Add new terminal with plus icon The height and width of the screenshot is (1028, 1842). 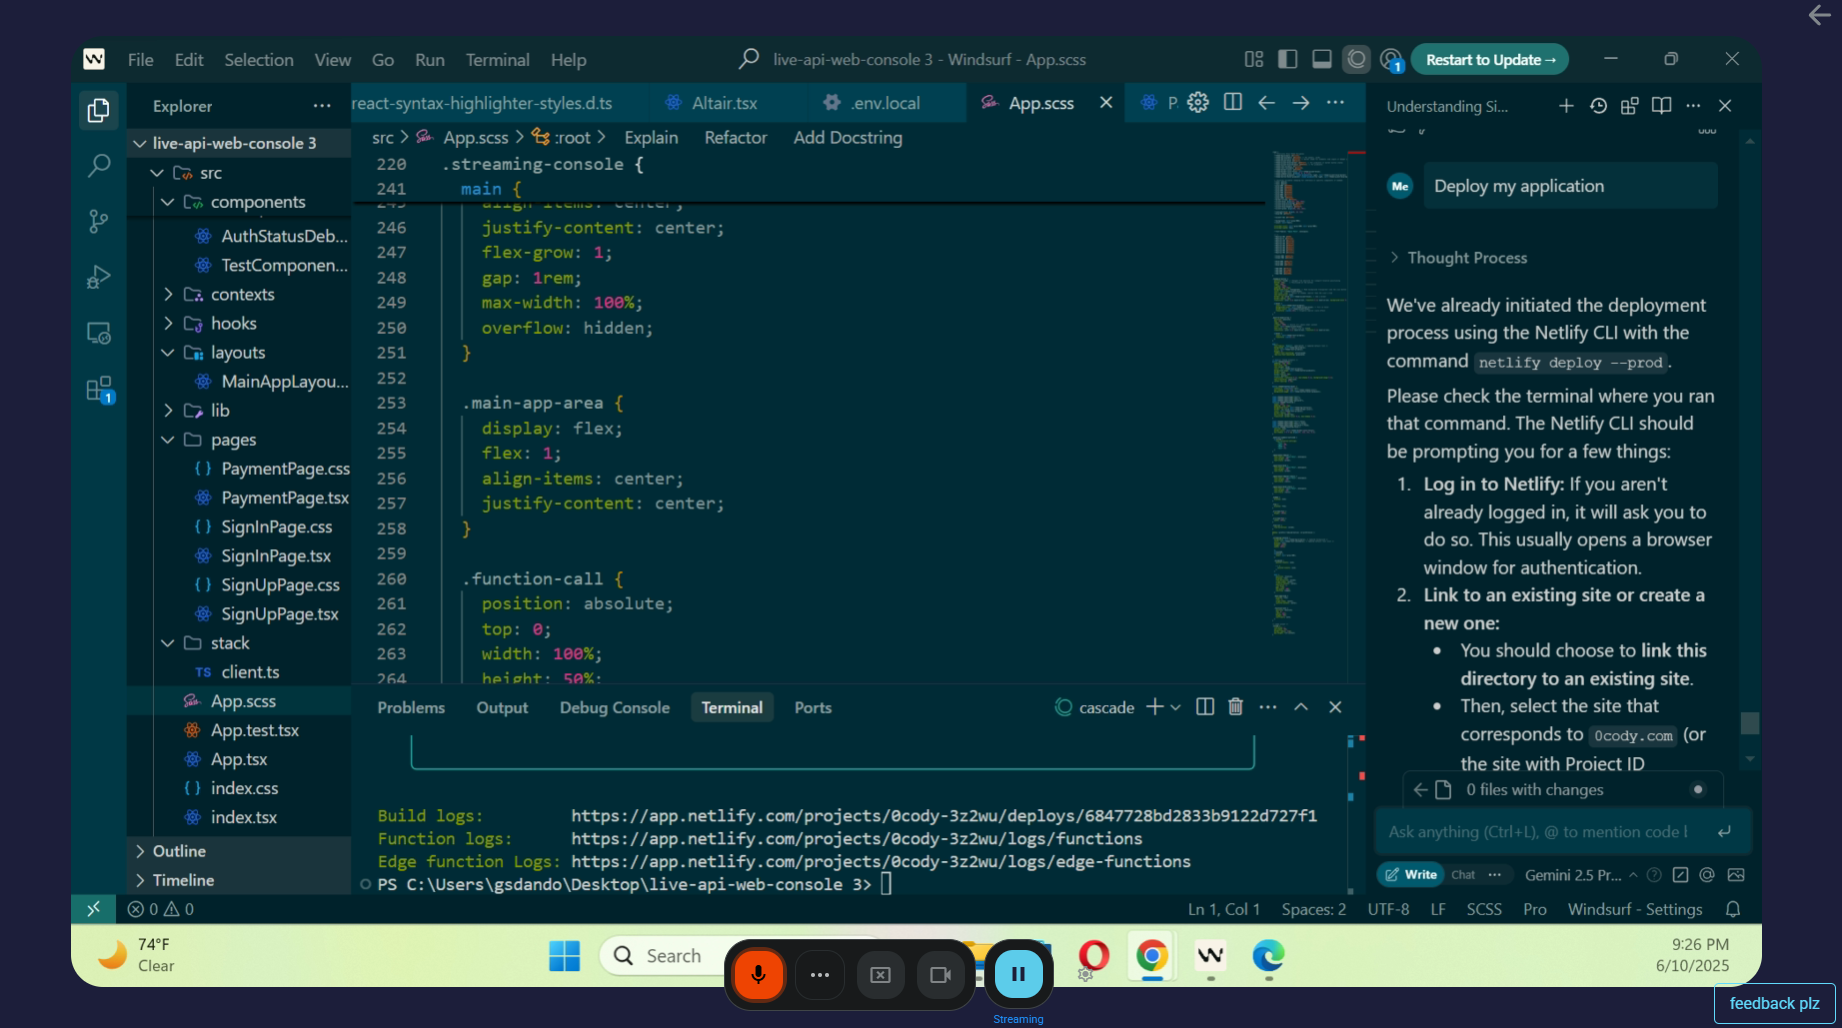click(1154, 707)
